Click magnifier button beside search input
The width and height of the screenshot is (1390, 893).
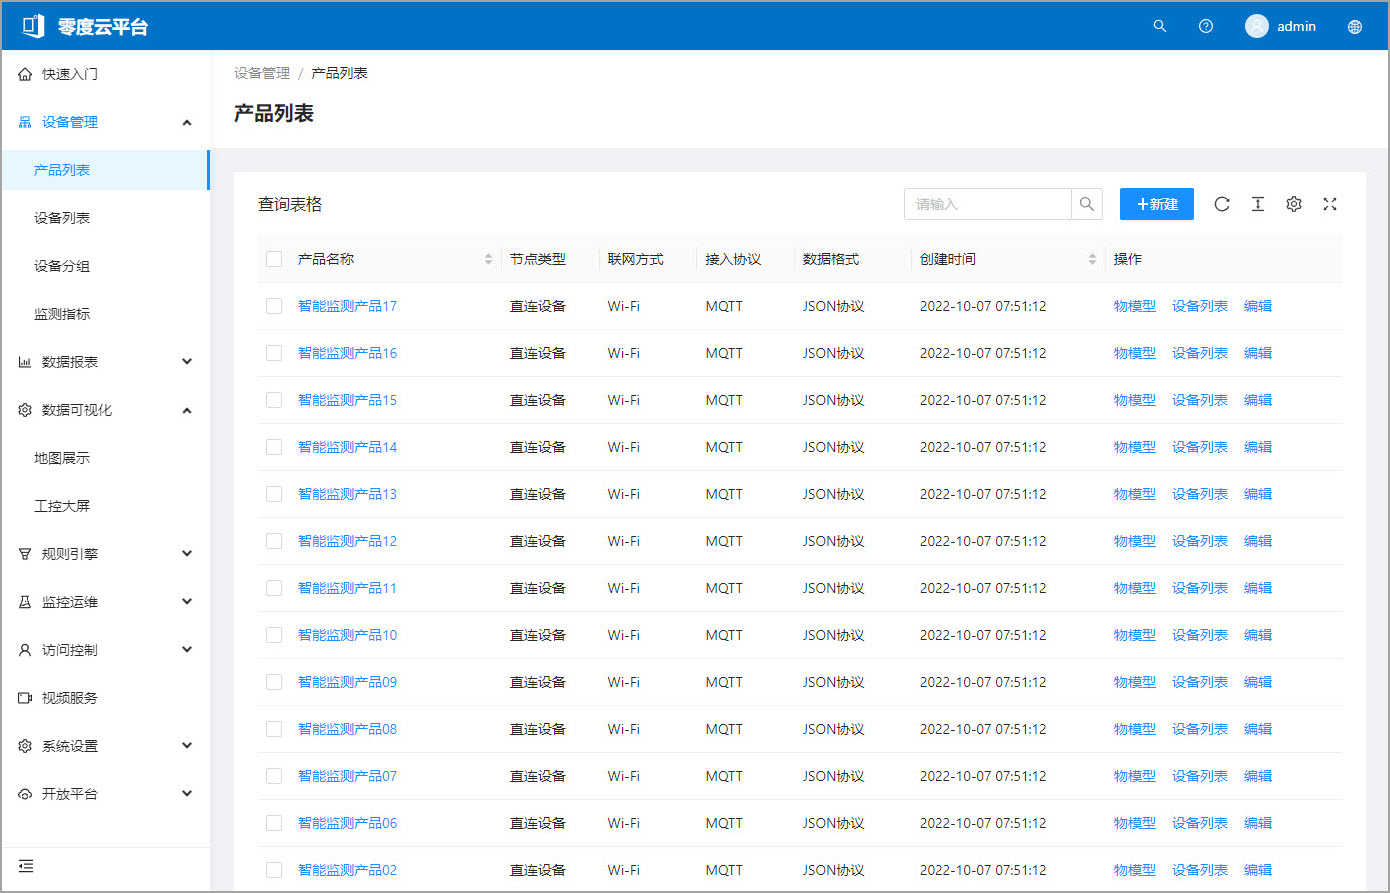(1087, 204)
